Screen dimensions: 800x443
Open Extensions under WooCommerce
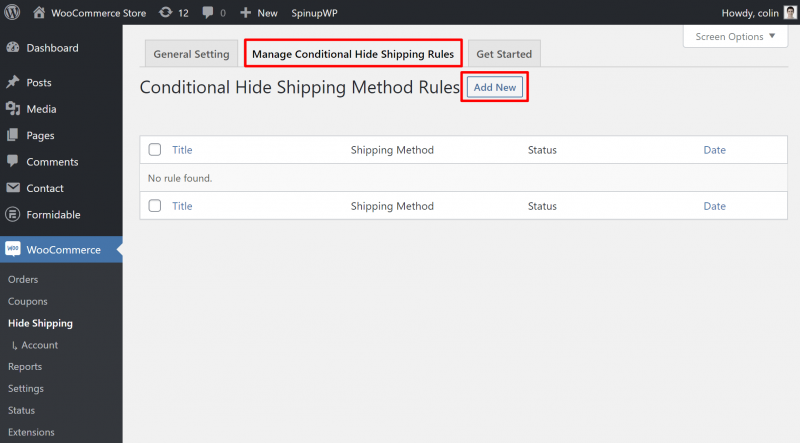click(x=31, y=432)
